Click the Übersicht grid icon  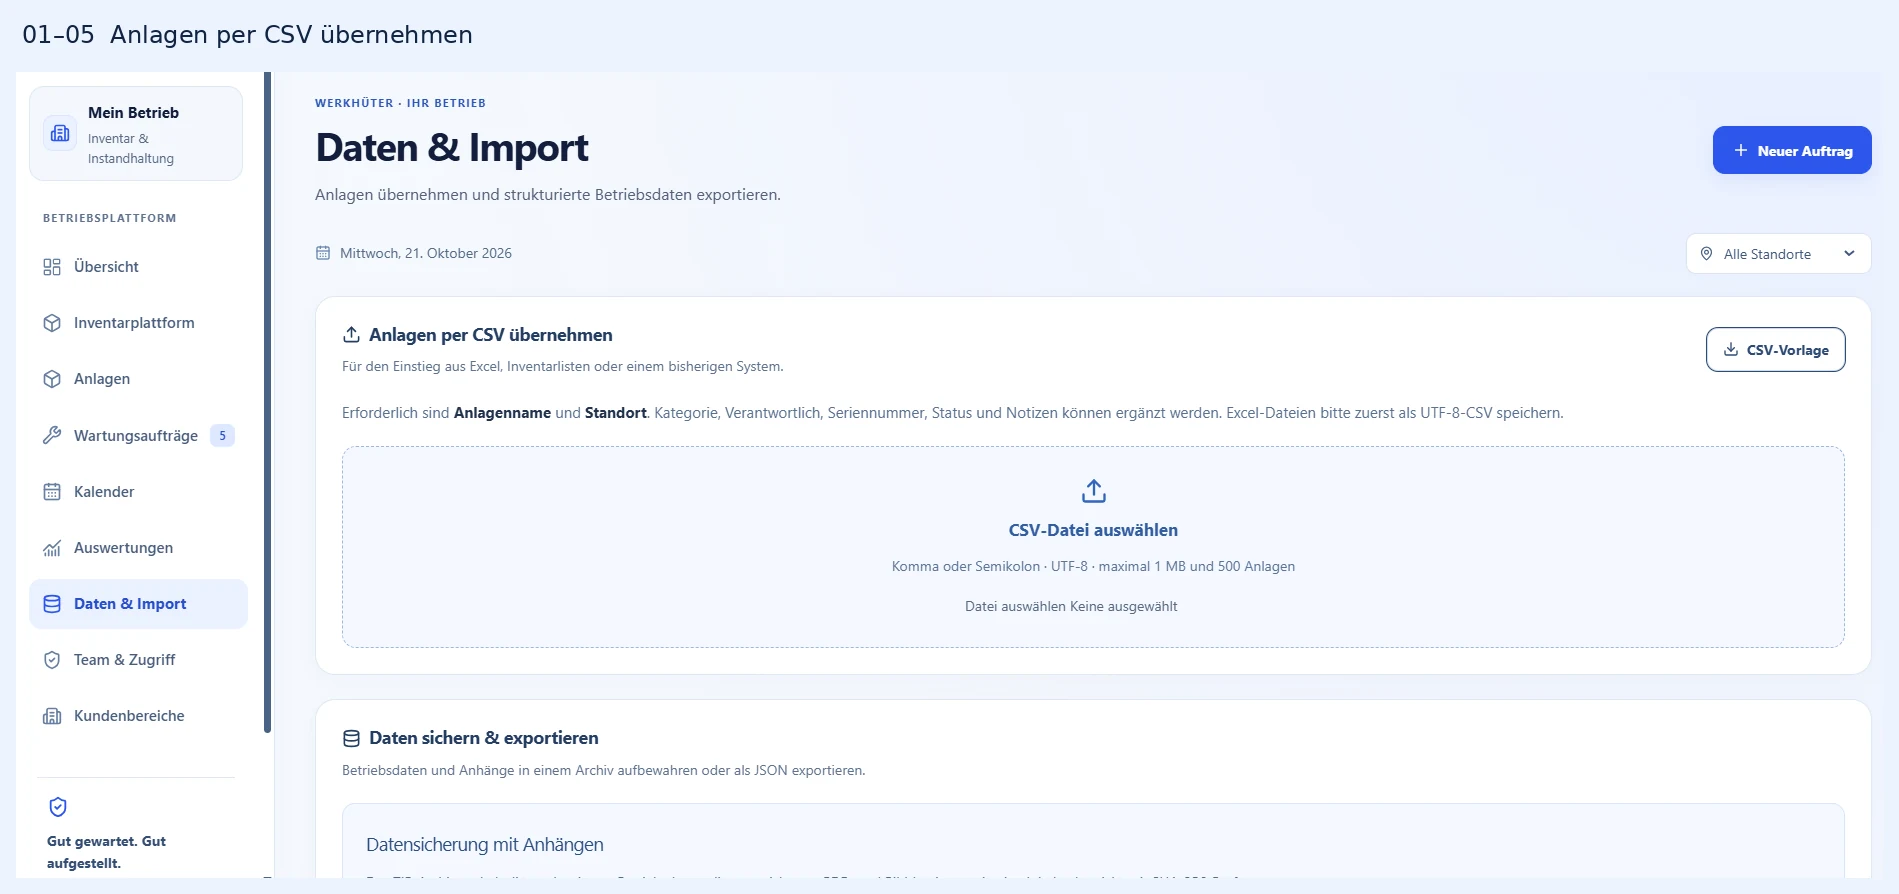(52, 267)
